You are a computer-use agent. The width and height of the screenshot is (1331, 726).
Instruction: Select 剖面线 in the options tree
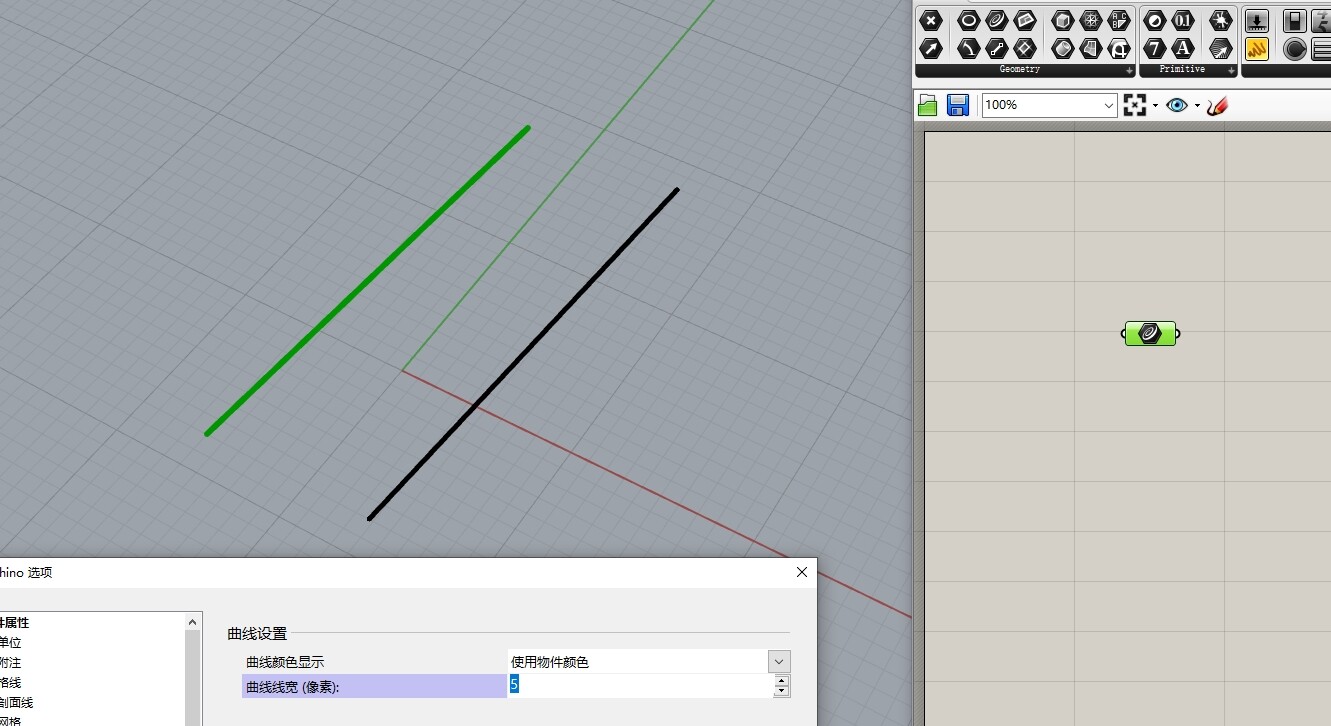click(x=16, y=703)
